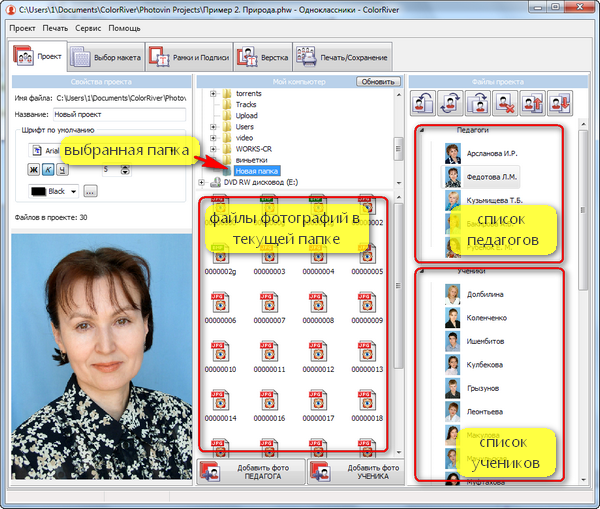Expand the DVD RW дисковод (E:) node

click(x=201, y=183)
